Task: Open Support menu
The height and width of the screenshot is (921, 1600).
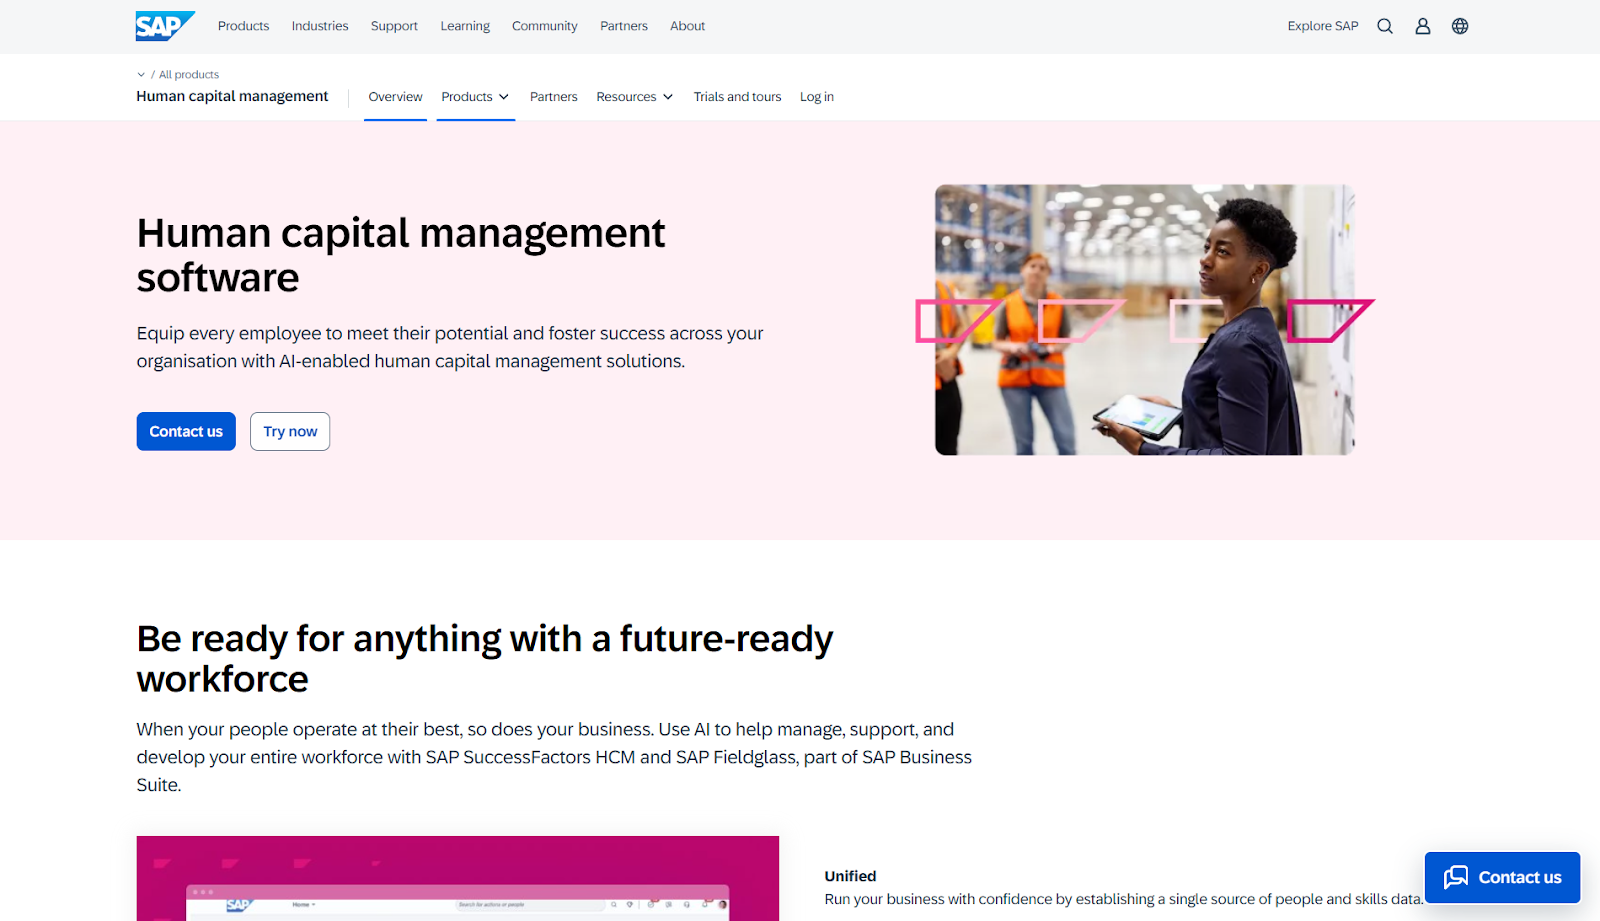Action: click(394, 26)
